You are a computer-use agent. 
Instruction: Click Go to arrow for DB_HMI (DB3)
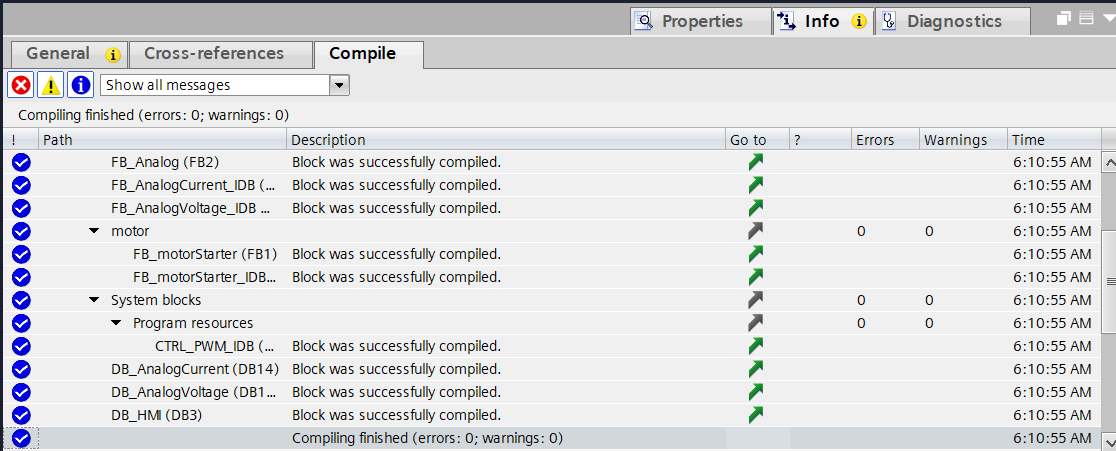pyautogui.click(x=755, y=415)
